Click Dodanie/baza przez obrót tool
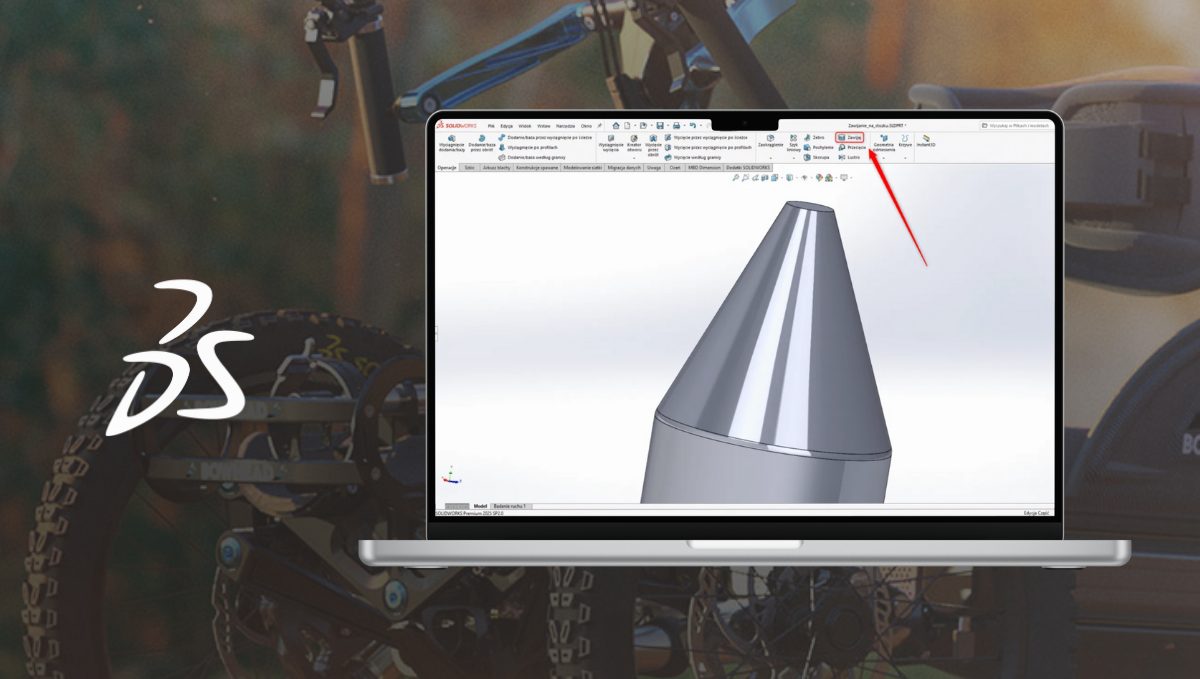Viewport: 1200px width, 679px height. coord(483,143)
